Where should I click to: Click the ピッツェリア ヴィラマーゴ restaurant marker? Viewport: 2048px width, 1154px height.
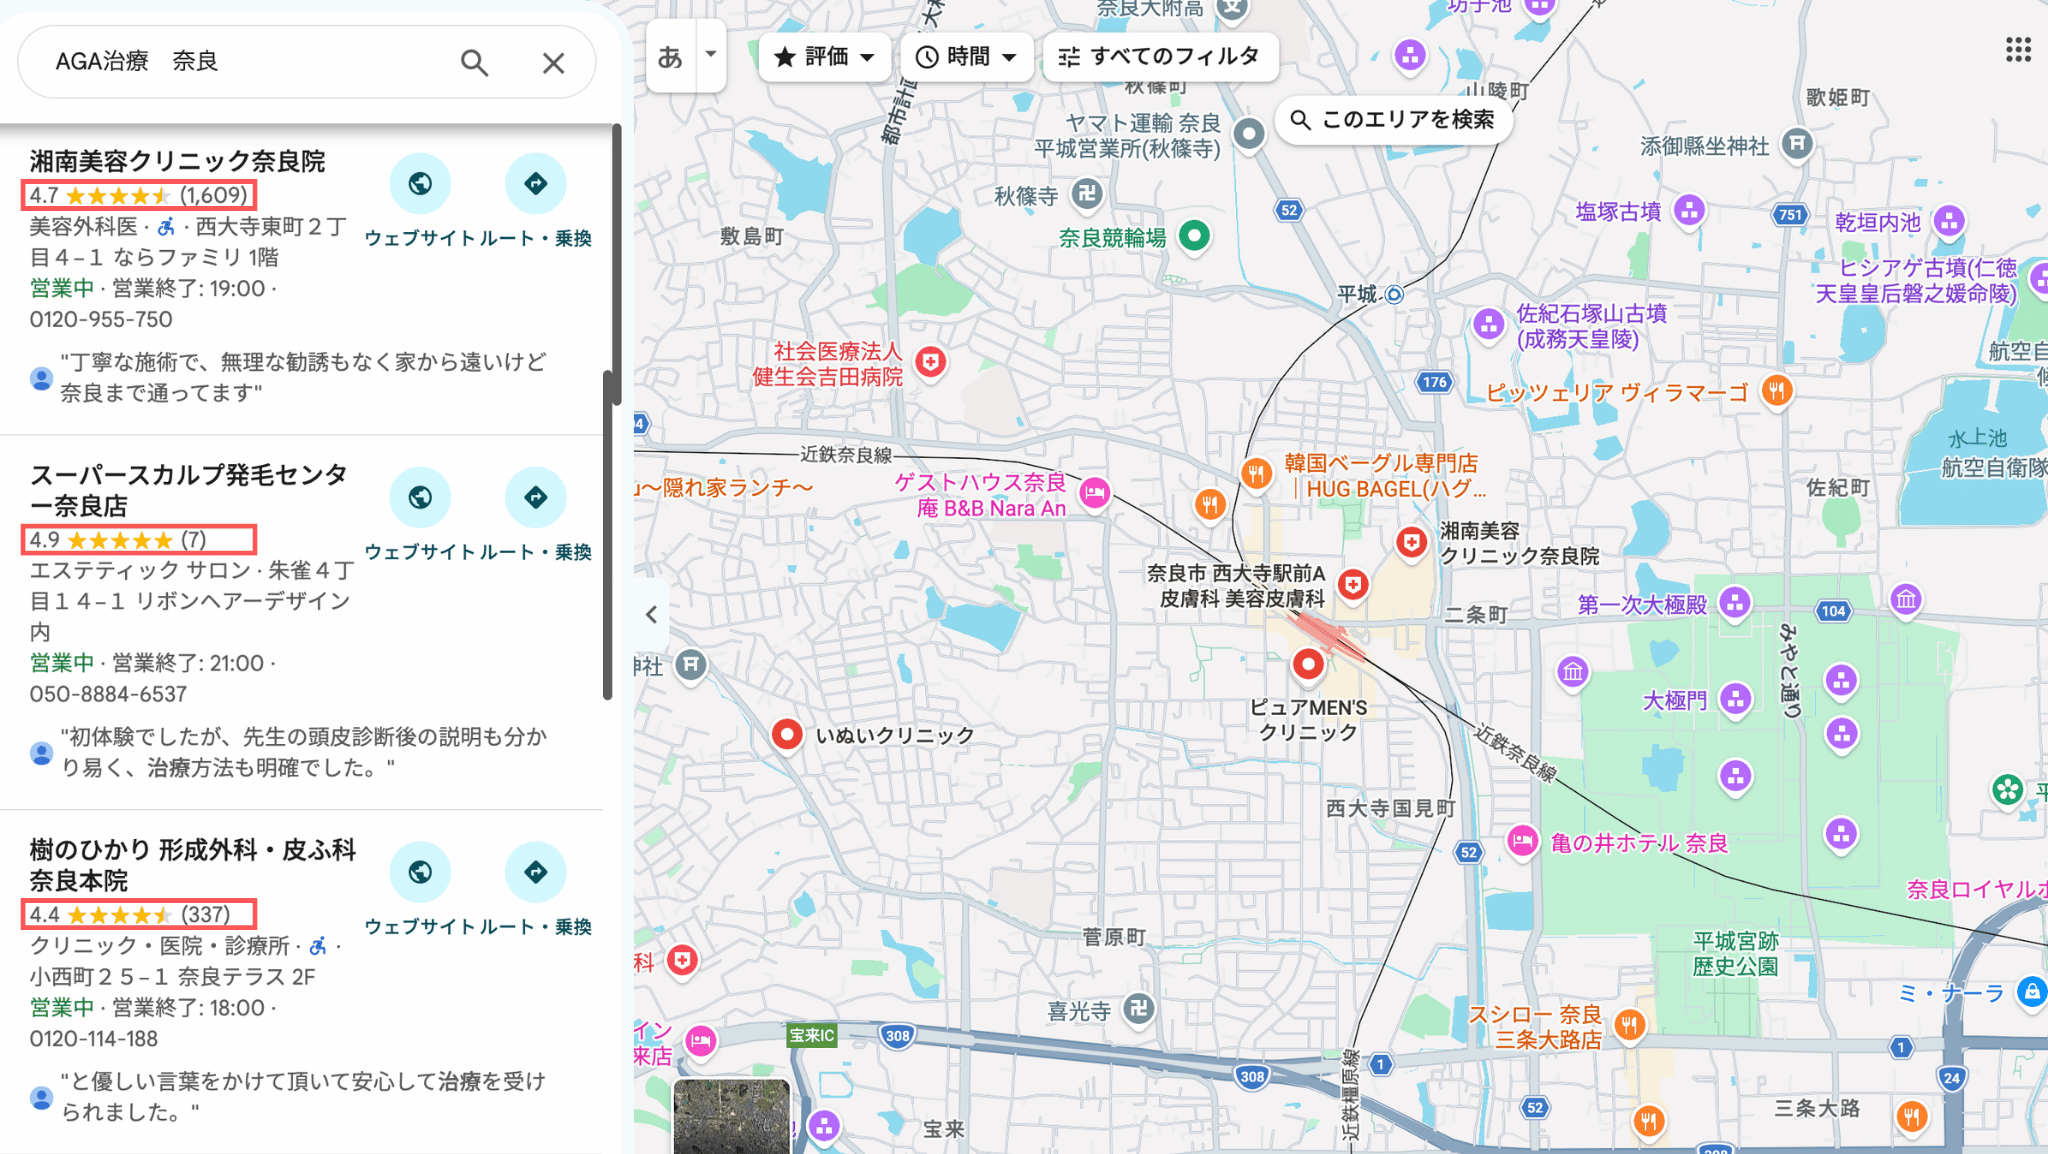(1777, 390)
